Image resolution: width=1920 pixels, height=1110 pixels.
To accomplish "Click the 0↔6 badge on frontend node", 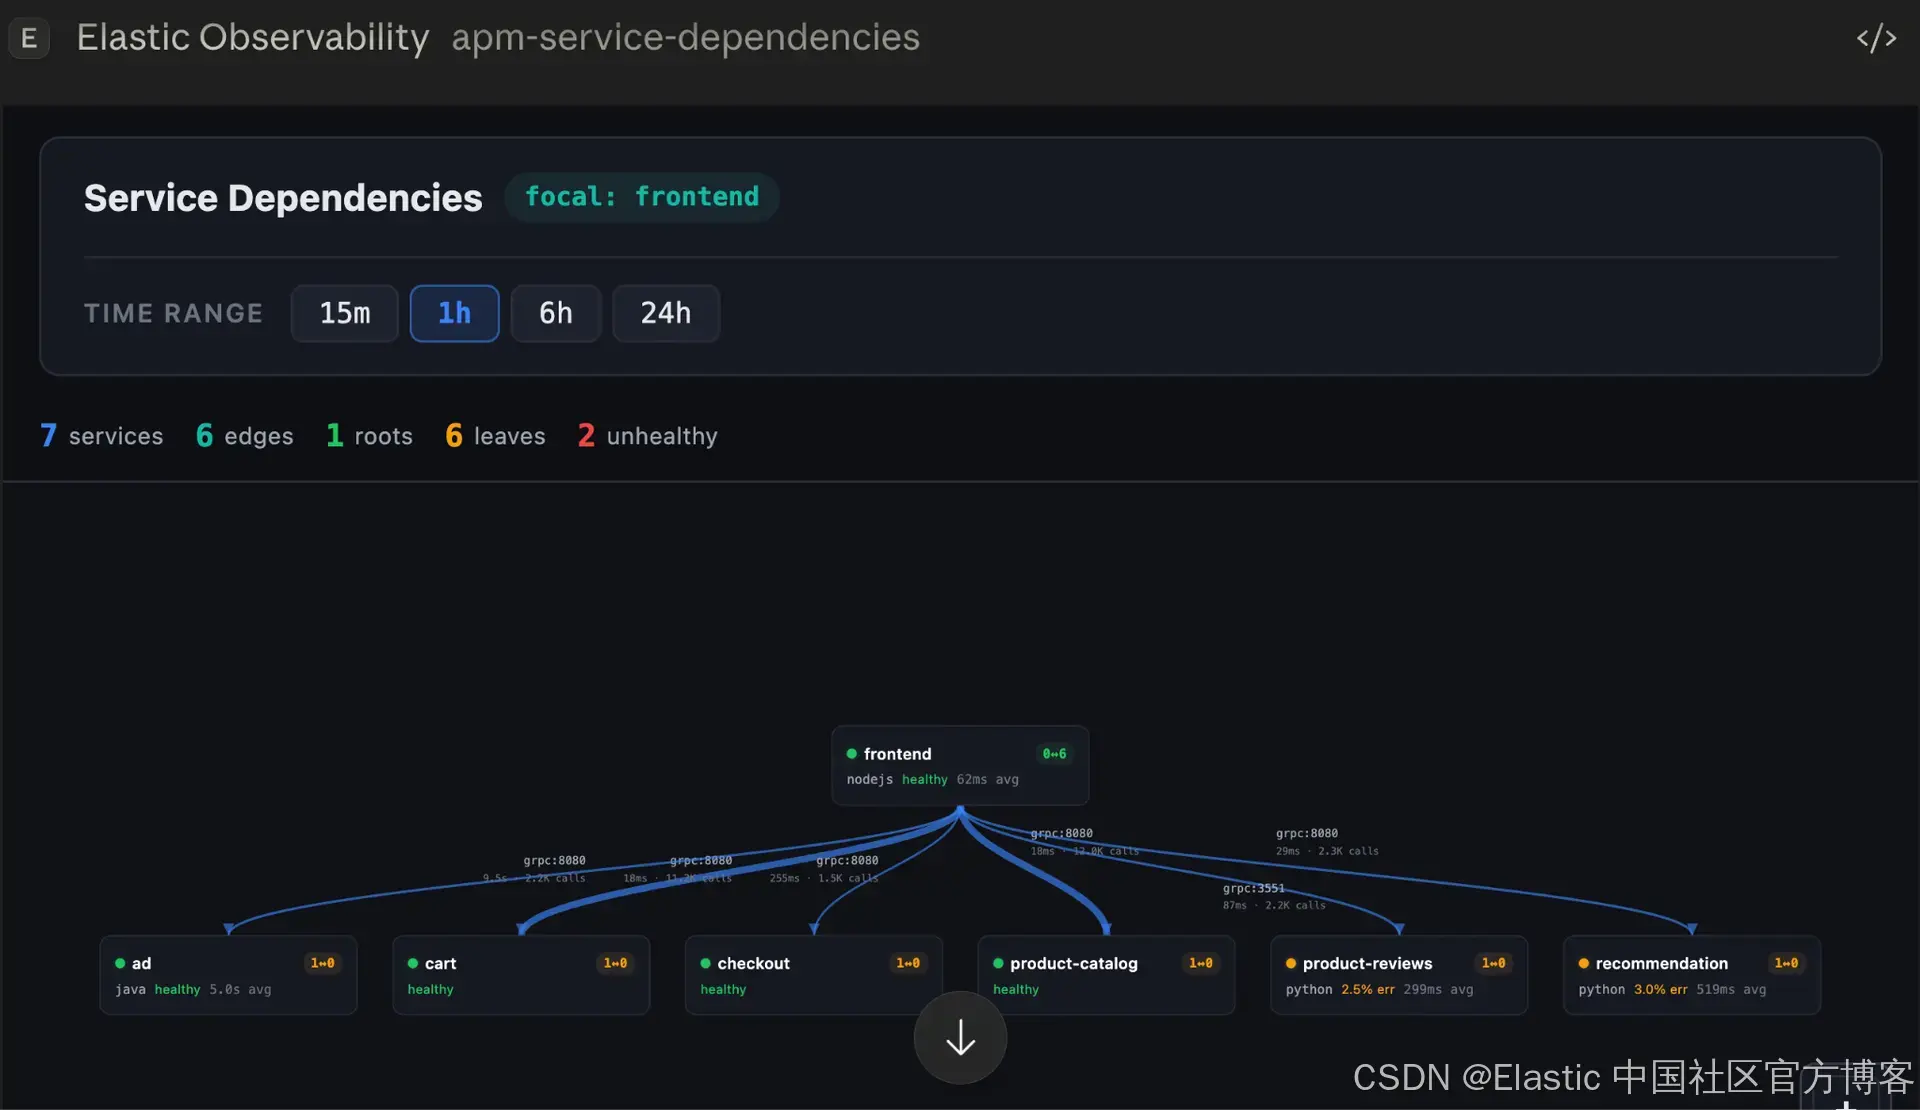I will coord(1054,754).
